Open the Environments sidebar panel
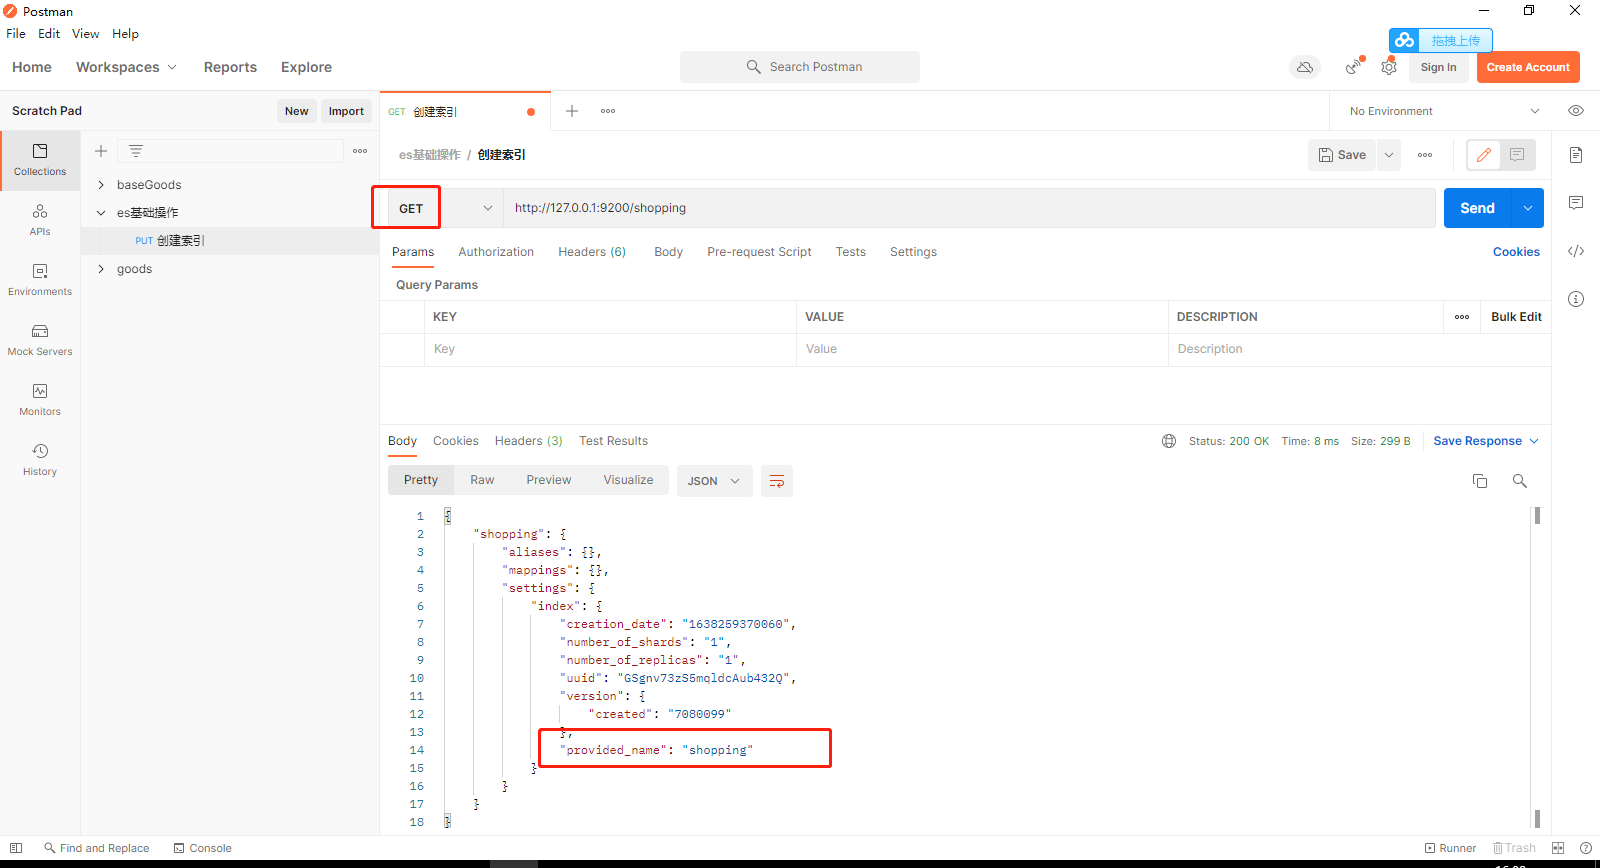 (40, 280)
